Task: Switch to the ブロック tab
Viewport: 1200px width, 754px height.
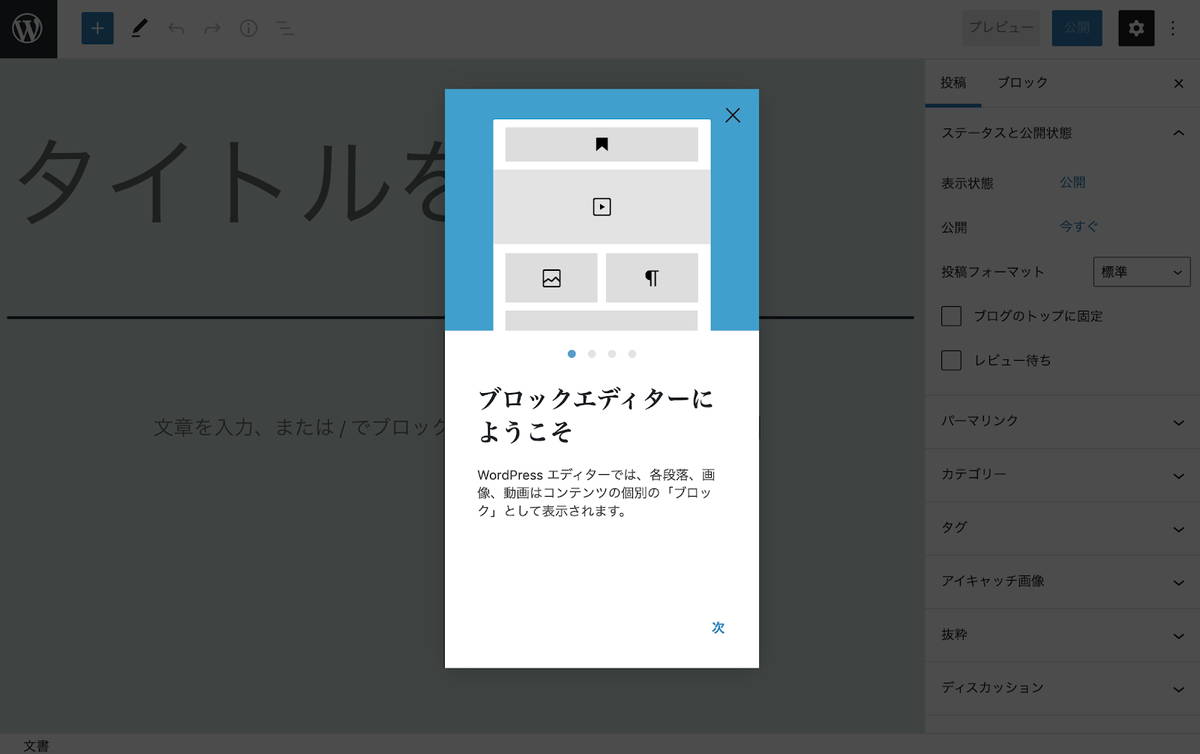Action: click(x=1023, y=83)
